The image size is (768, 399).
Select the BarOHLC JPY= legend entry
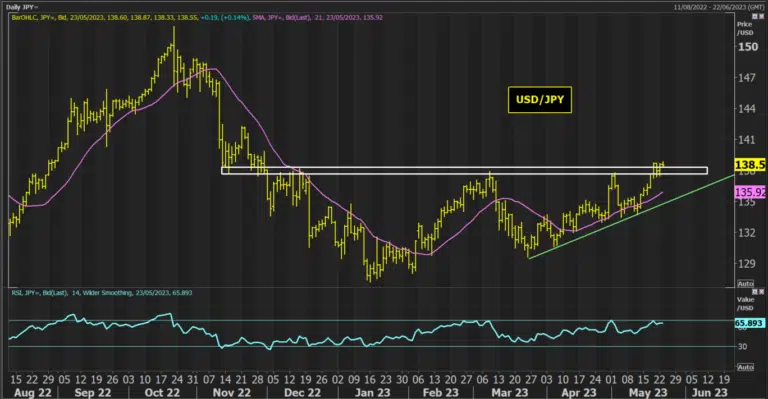[130, 17]
